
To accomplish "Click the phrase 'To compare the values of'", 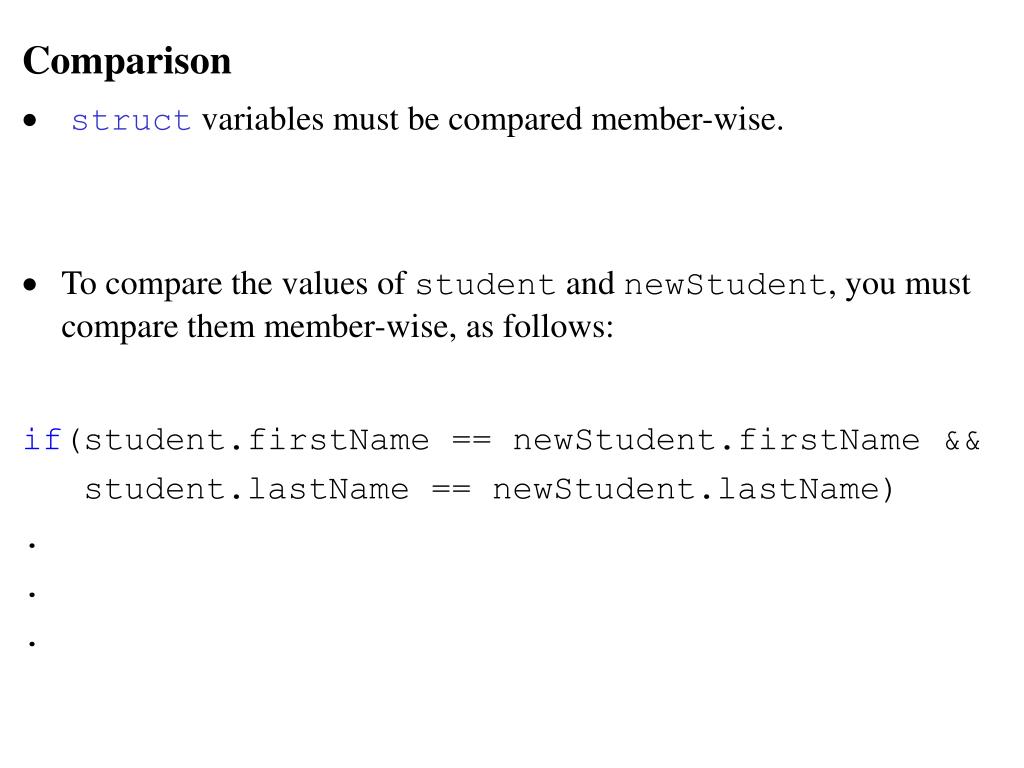I will click(234, 284).
